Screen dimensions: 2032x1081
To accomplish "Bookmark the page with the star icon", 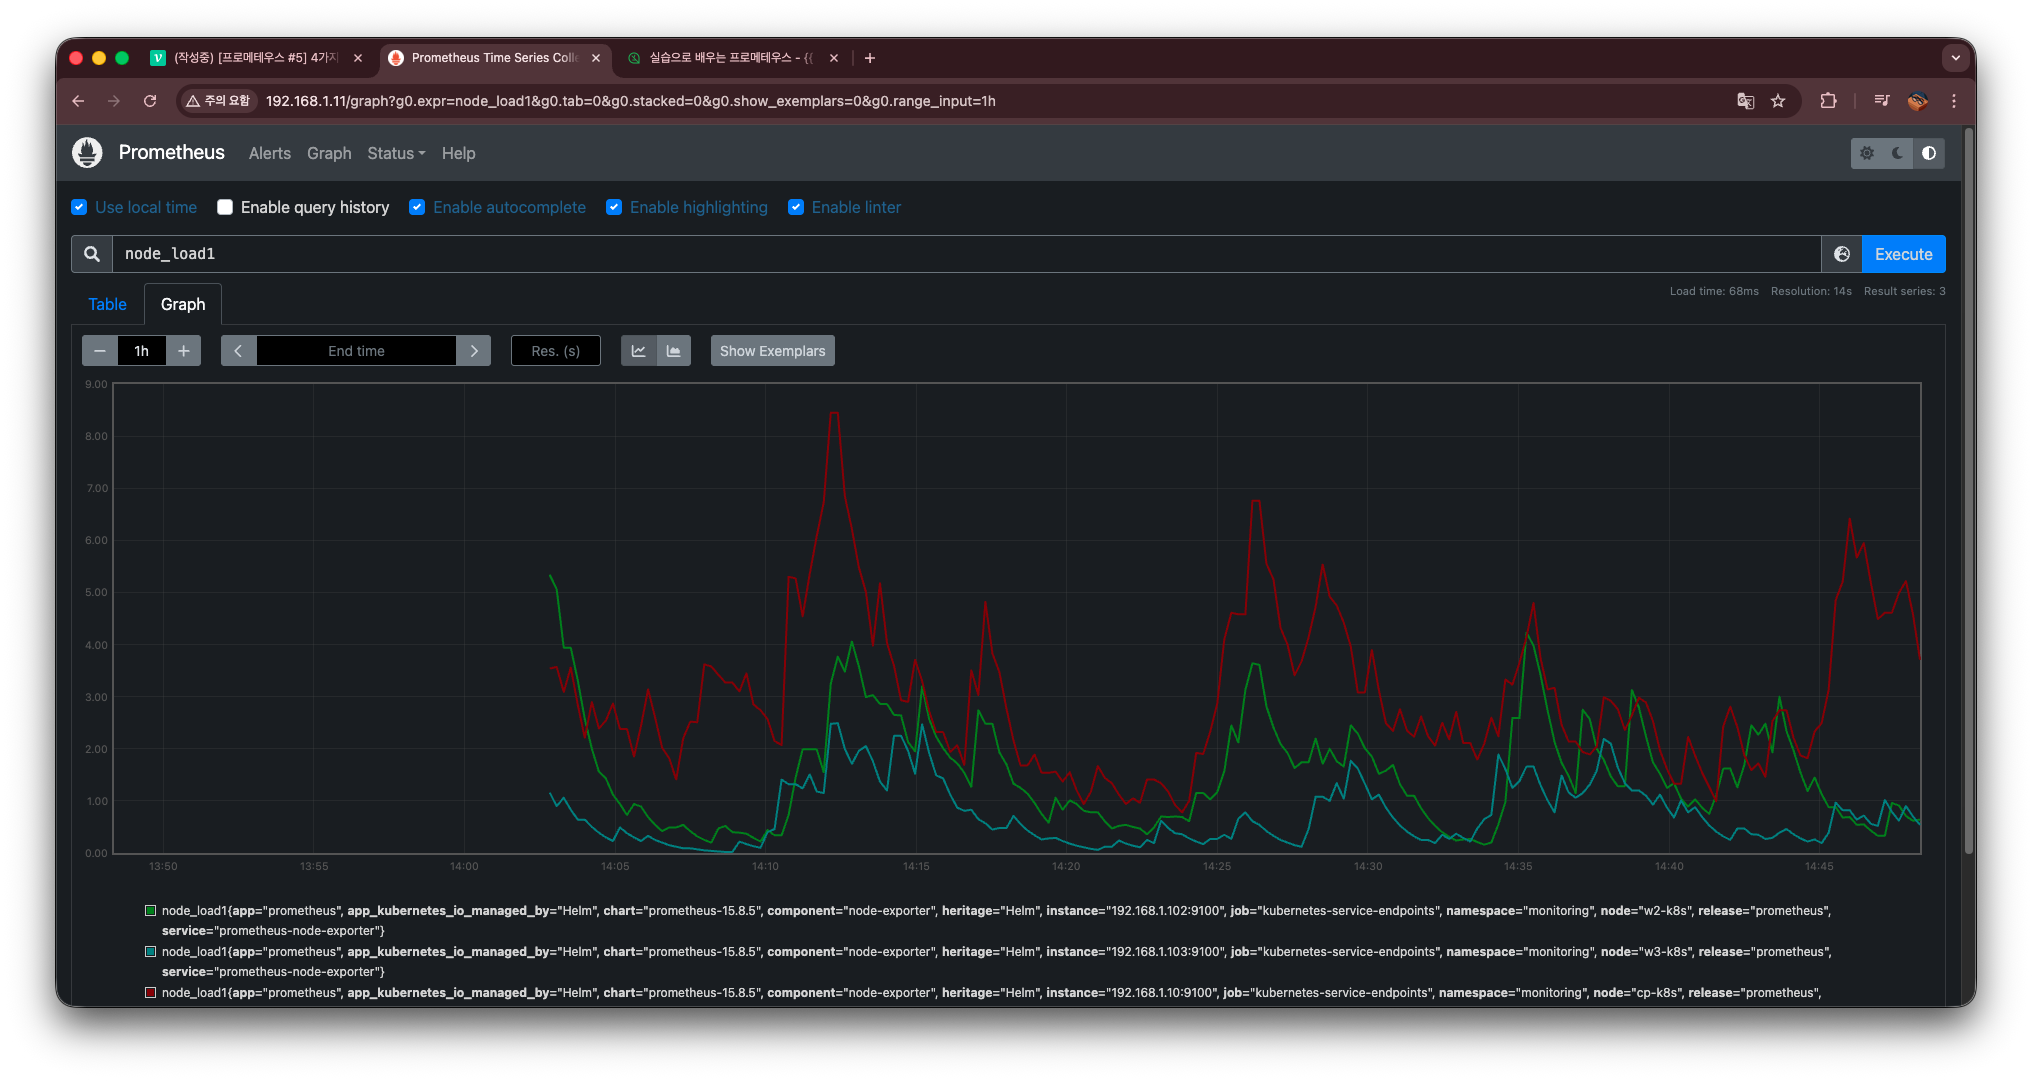I will coord(1778,101).
